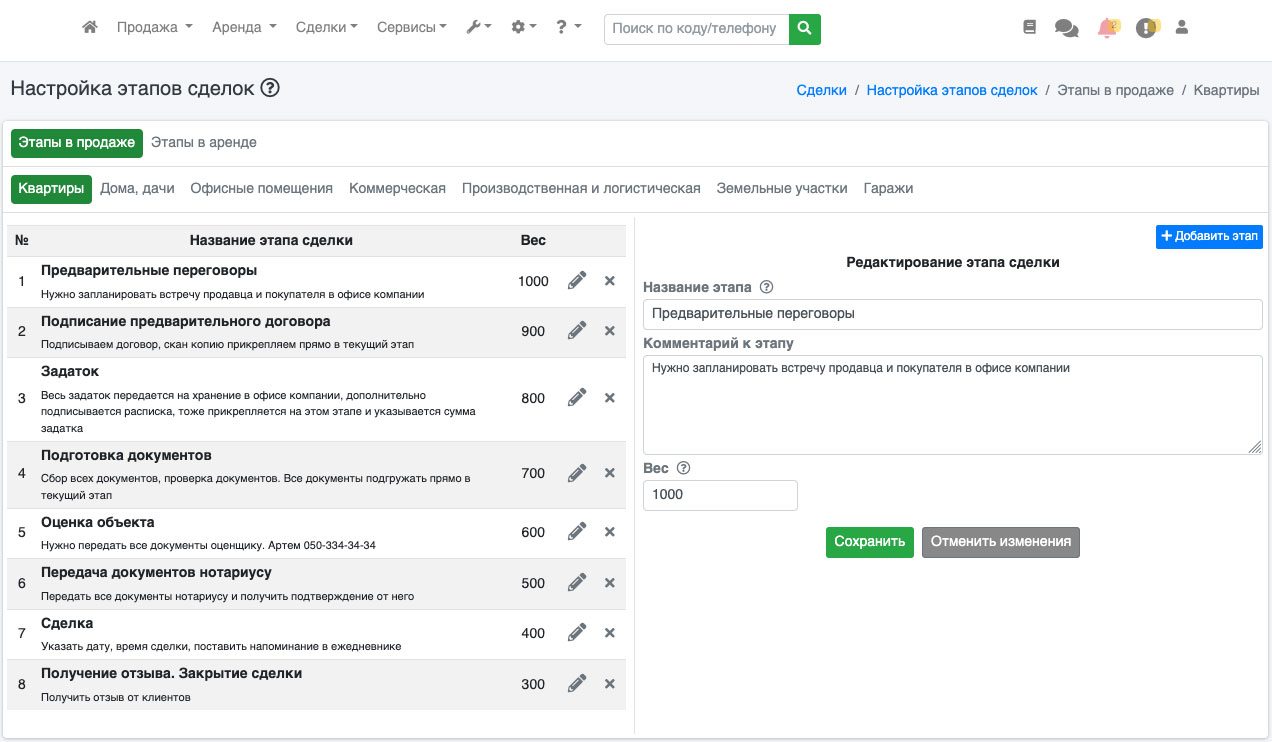
Task: Edit the Сделка stage with pencil icon
Action: tap(577, 633)
